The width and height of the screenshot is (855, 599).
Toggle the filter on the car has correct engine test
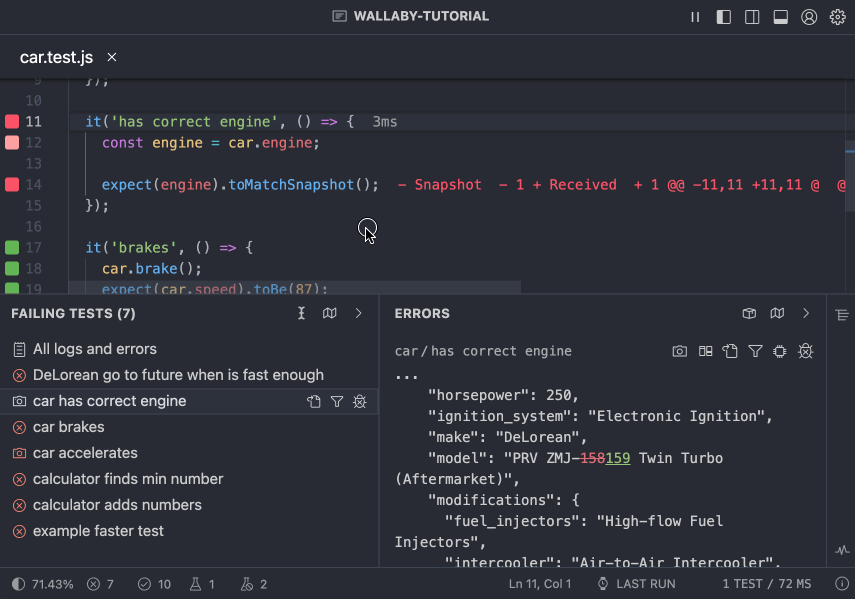point(337,401)
